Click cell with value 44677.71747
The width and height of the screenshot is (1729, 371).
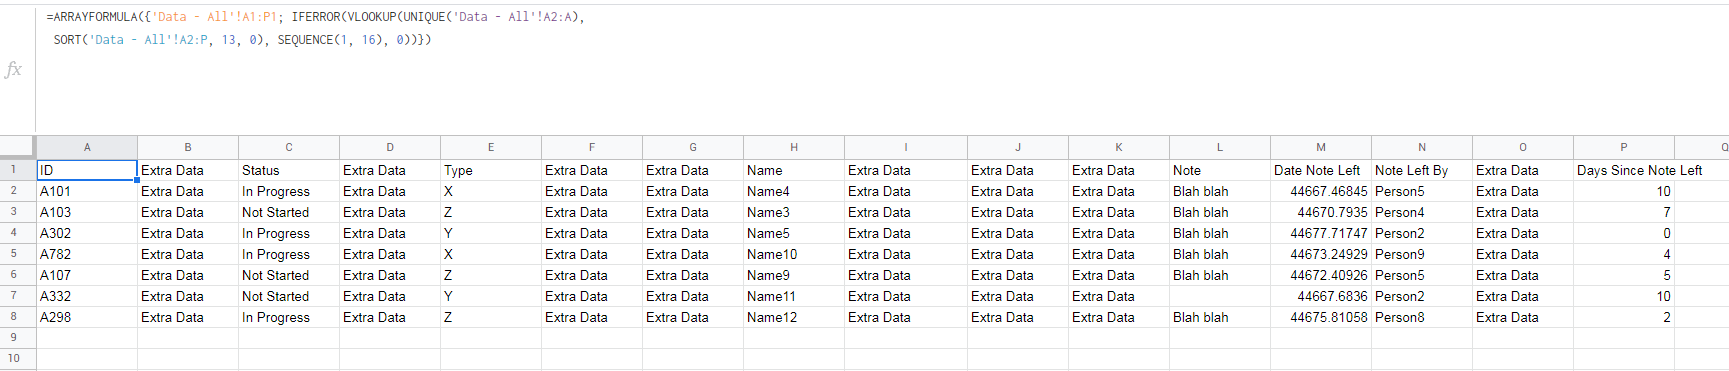[1321, 233]
